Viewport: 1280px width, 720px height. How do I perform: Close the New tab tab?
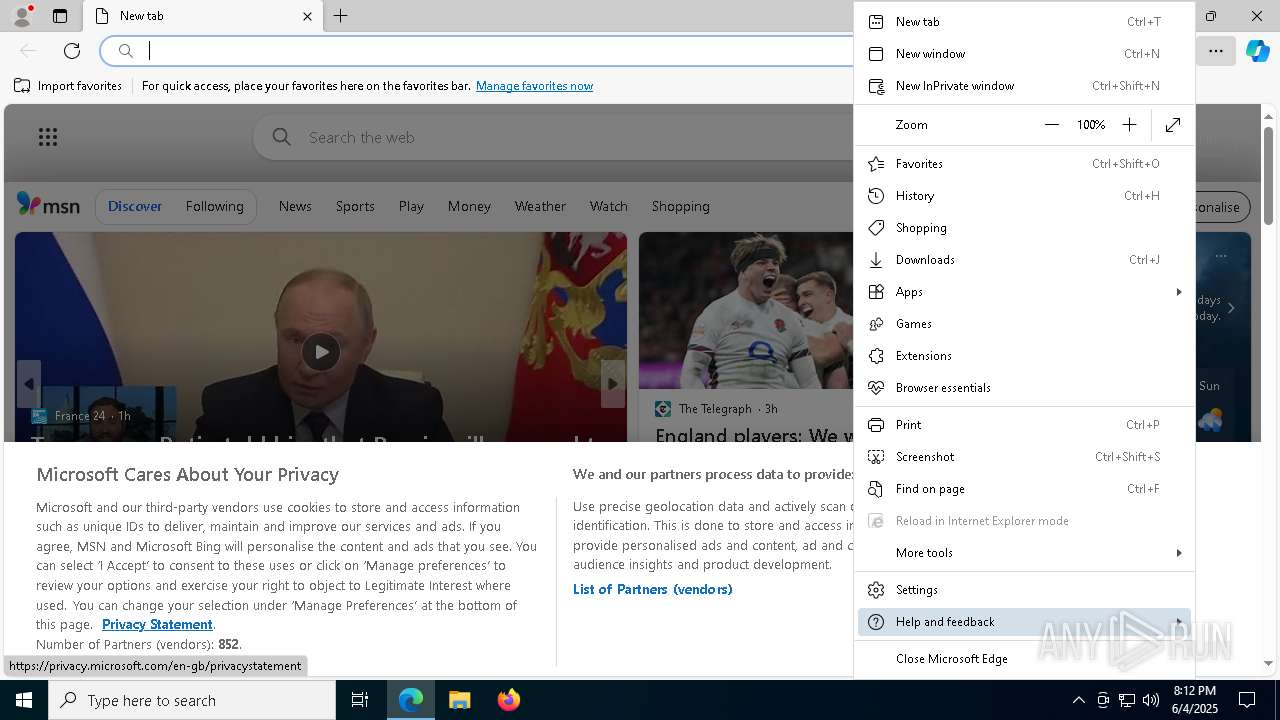[x=307, y=16]
